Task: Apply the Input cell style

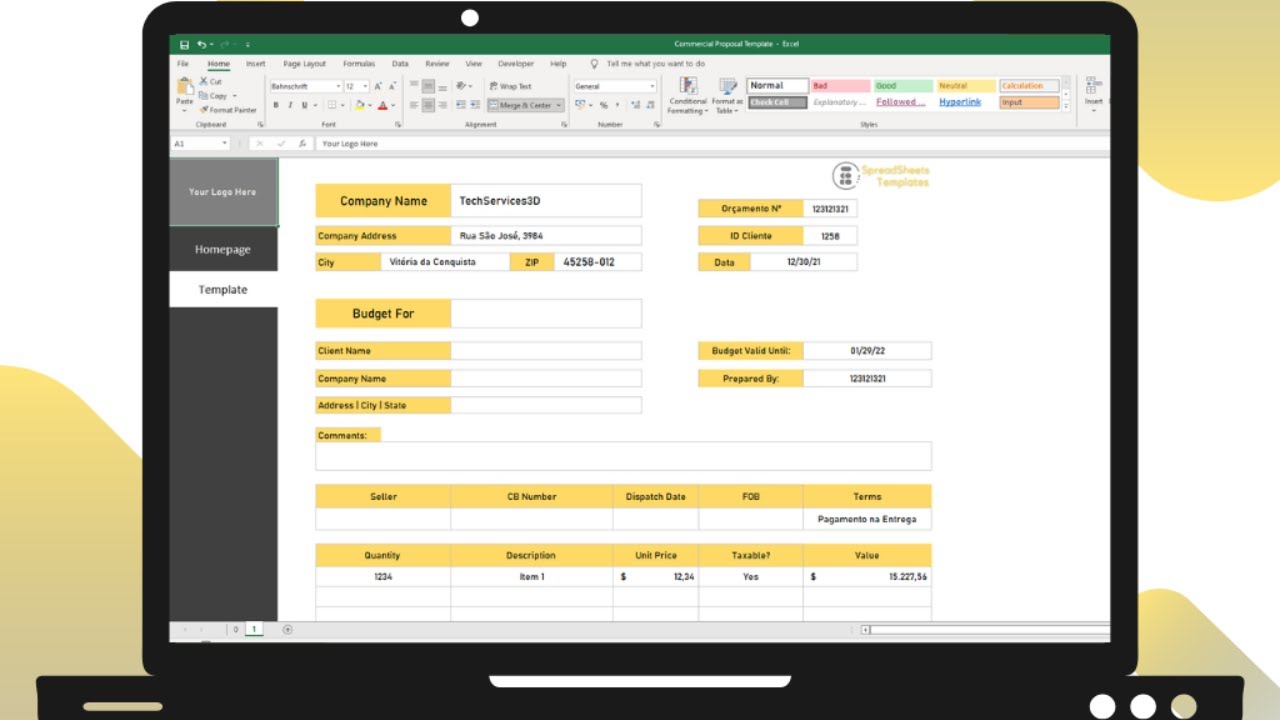Action: (x=1029, y=102)
